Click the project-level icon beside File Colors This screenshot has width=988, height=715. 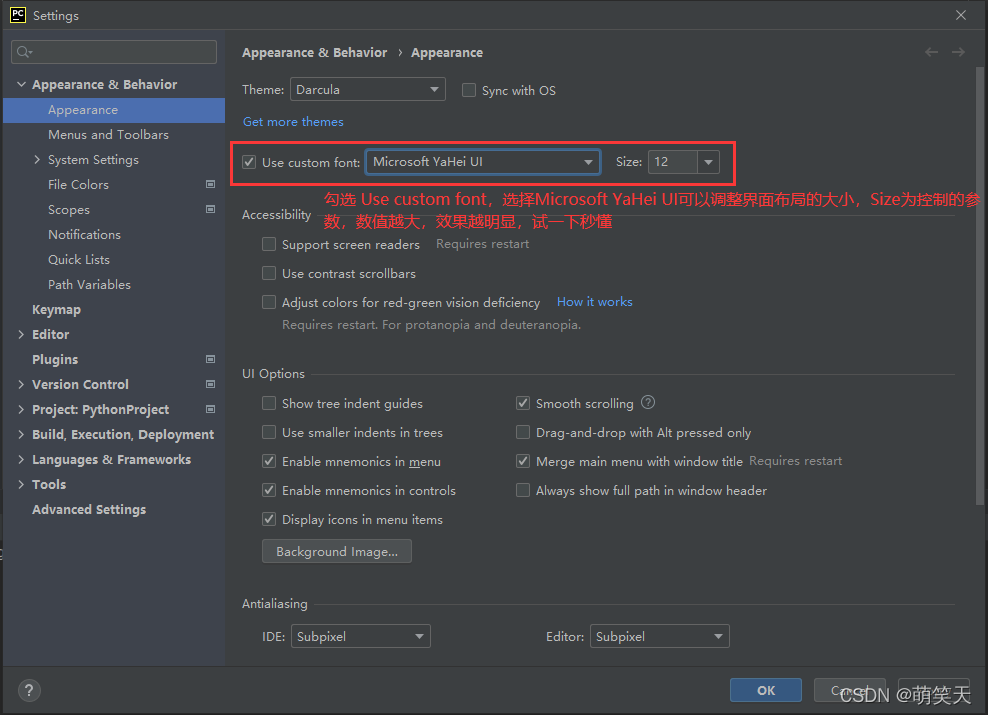[x=210, y=184]
